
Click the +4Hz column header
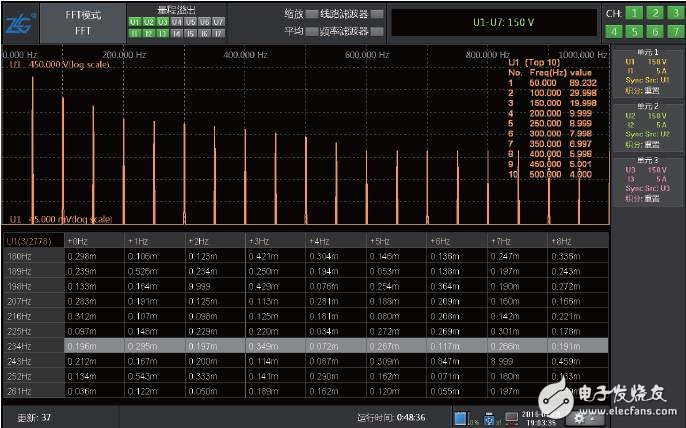pyautogui.click(x=336, y=241)
